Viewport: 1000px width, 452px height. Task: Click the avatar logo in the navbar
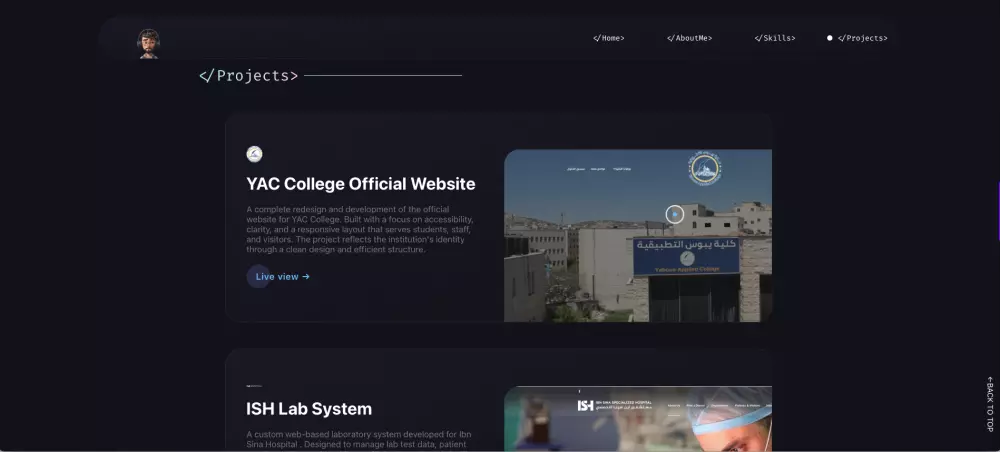[x=149, y=44]
